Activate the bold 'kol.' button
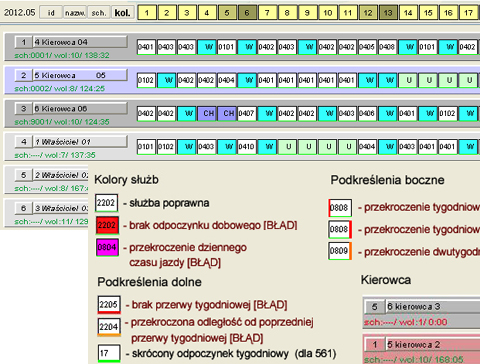 [123, 13]
